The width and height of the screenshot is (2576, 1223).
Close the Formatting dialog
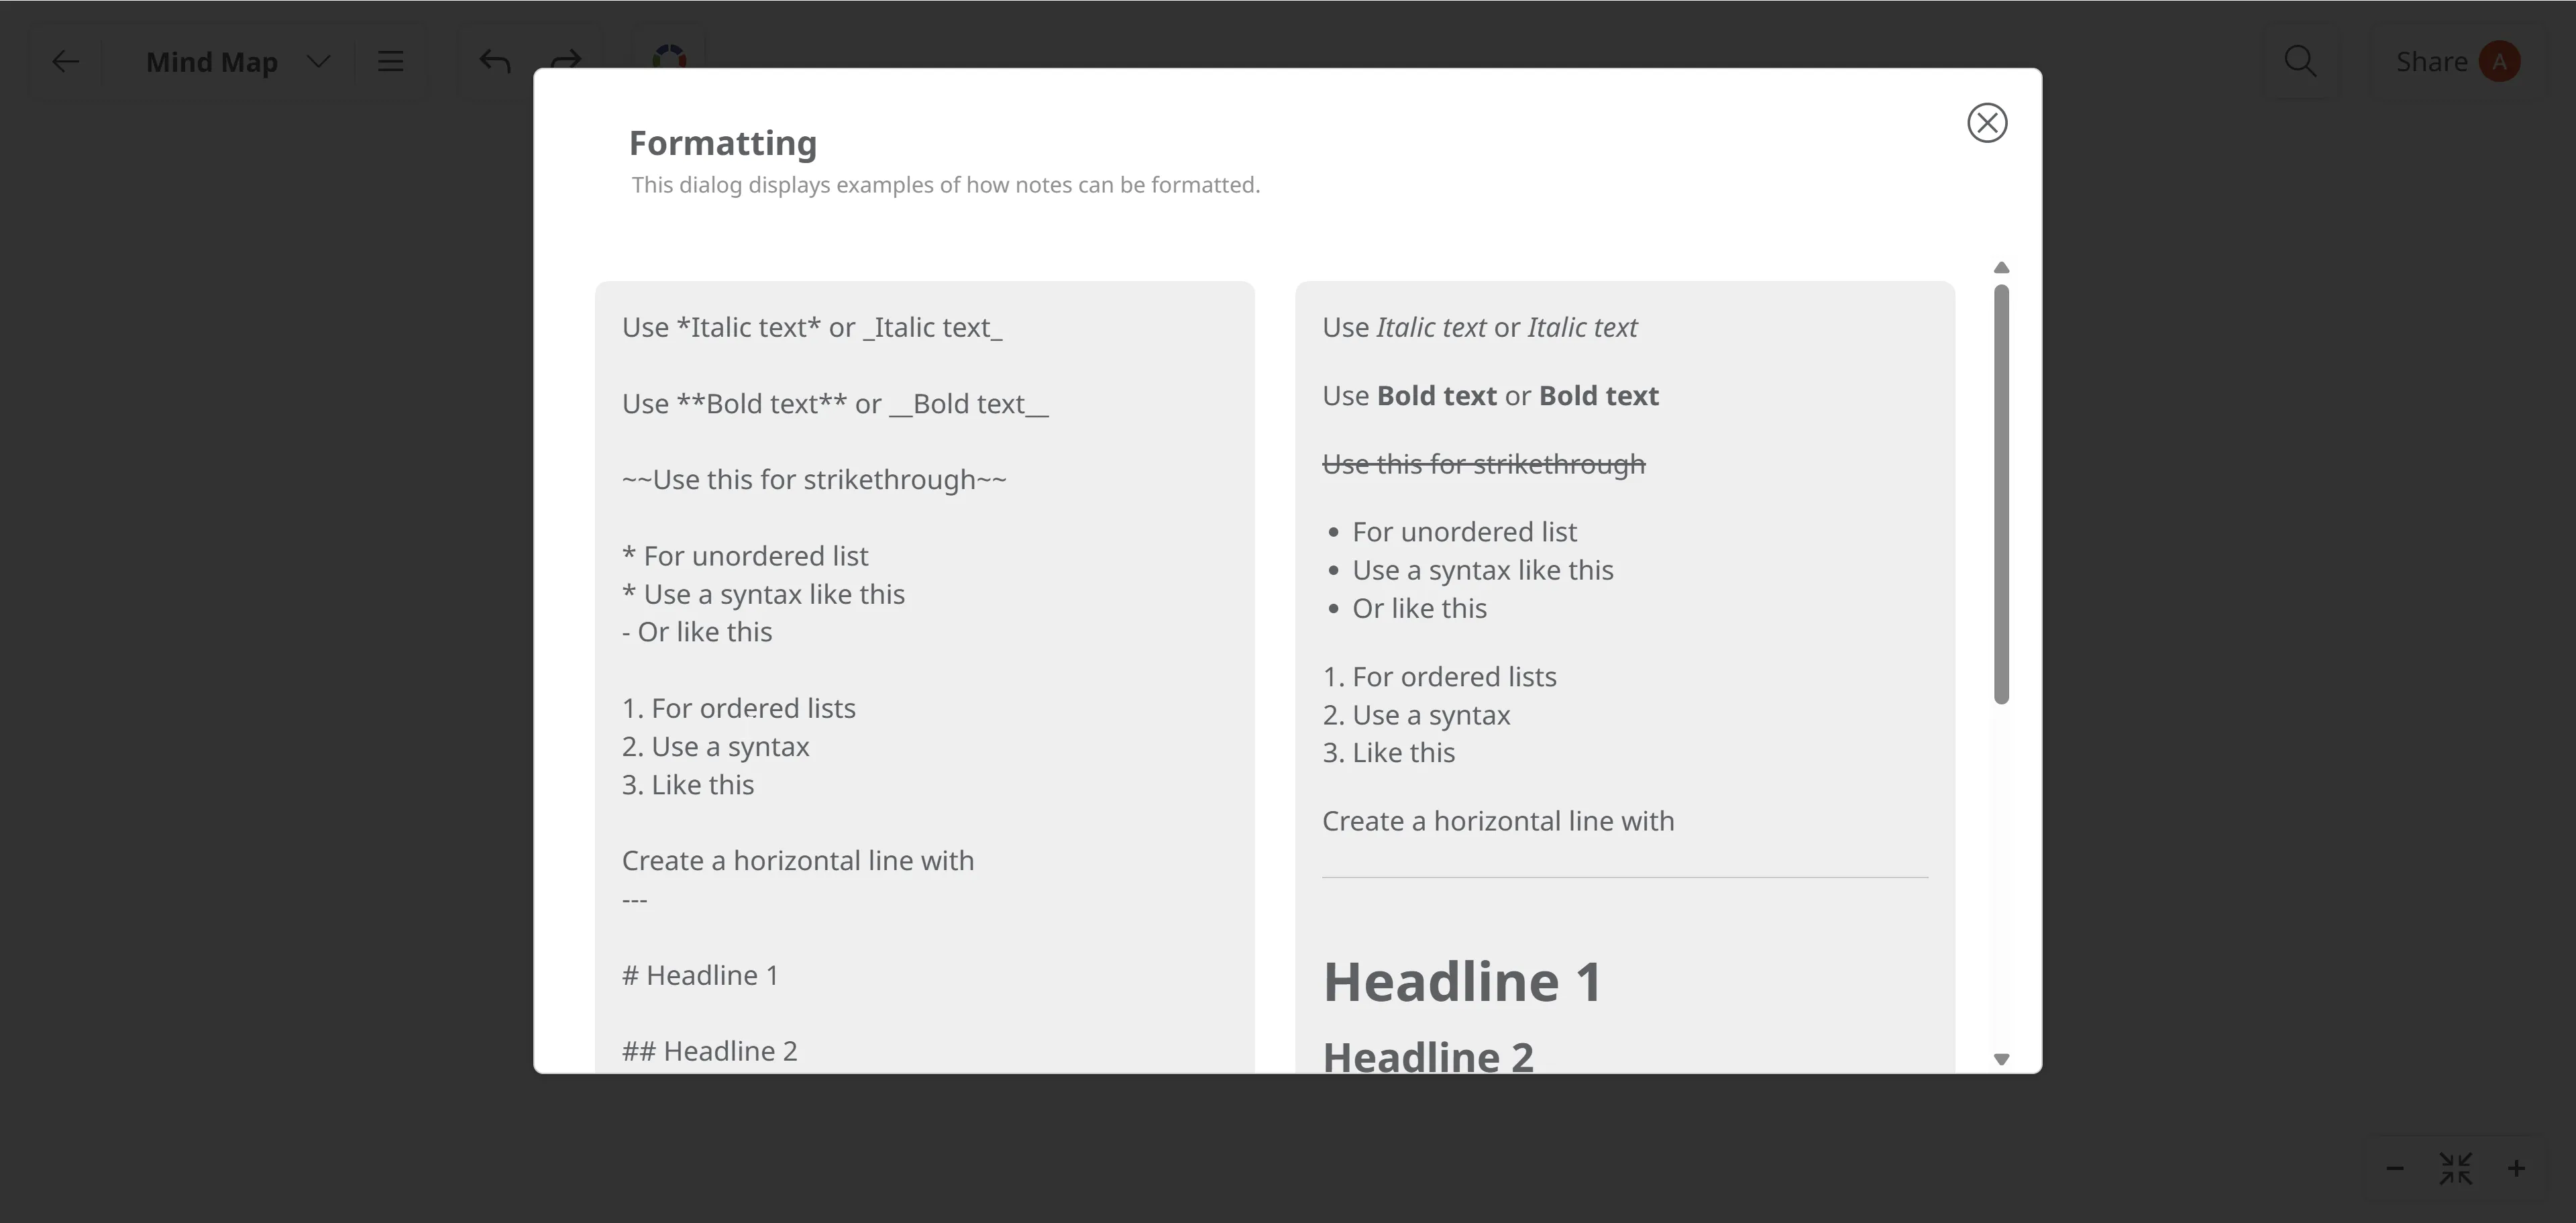point(1987,123)
